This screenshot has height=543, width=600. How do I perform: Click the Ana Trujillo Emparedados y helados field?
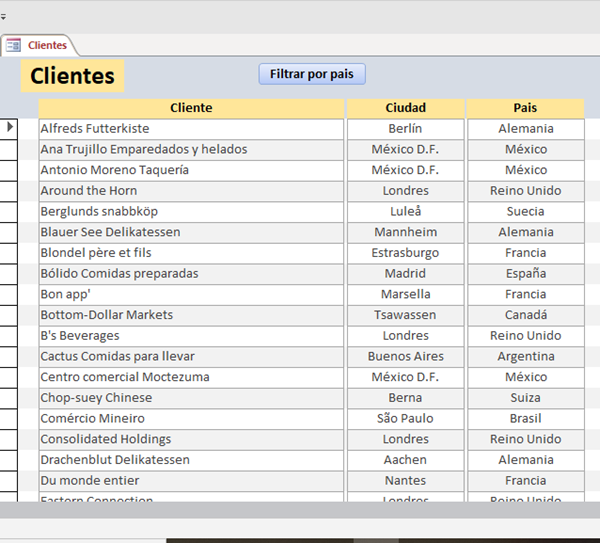pyautogui.click(x=191, y=150)
